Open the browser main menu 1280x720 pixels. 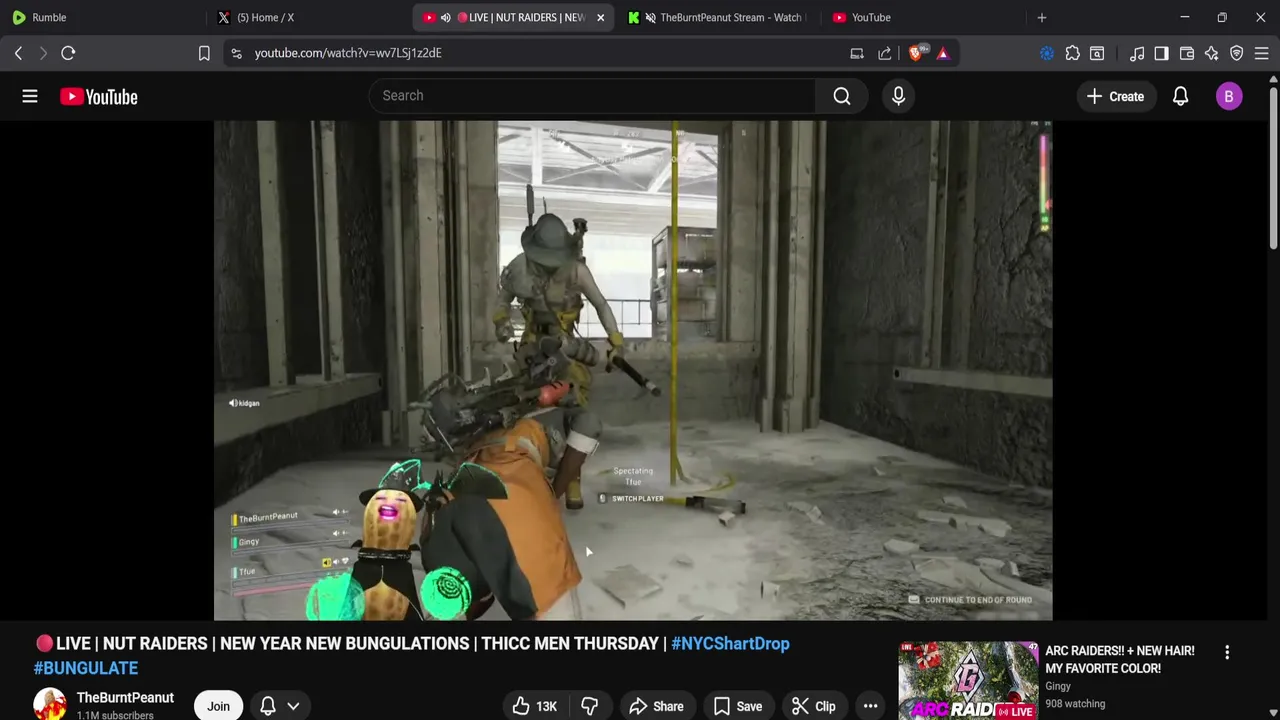pos(1261,53)
